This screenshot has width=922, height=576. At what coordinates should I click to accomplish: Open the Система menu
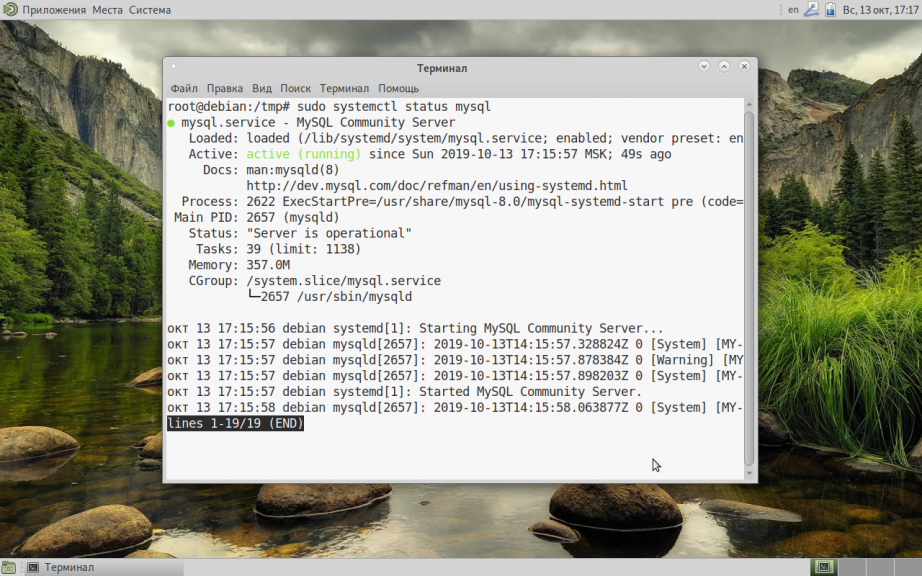pyautogui.click(x=150, y=9)
